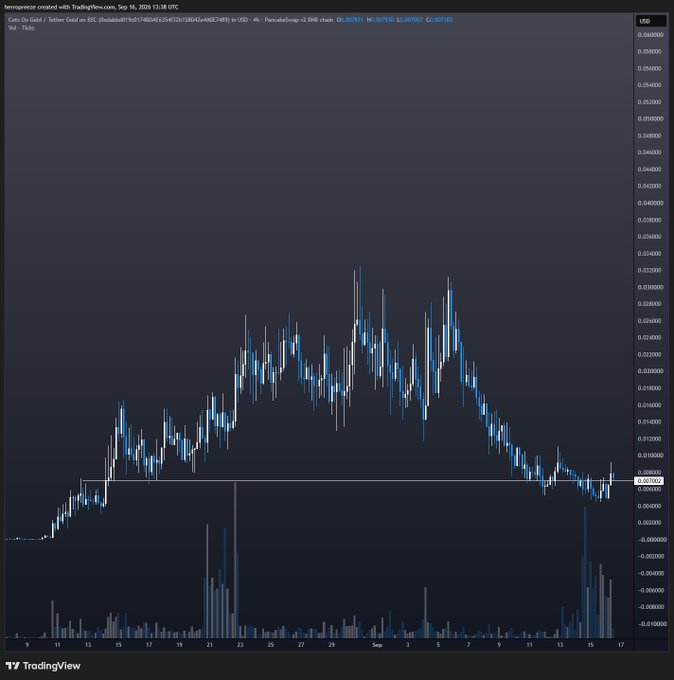Click the Sep label on the time axis
The image size is (674, 680).
pos(377,645)
